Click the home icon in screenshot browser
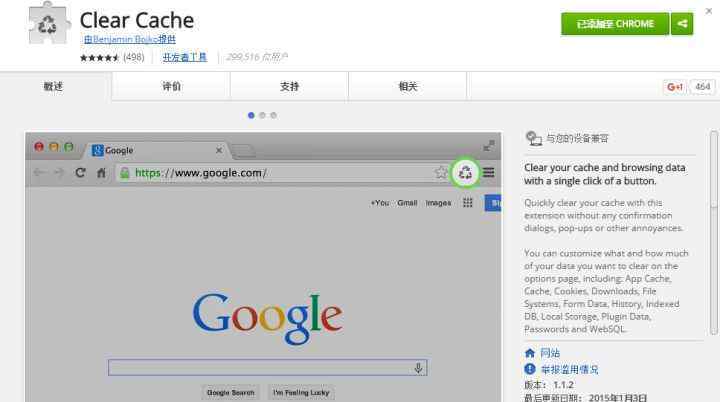The width and height of the screenshot is (720, 402). click(x=101, y=173)
